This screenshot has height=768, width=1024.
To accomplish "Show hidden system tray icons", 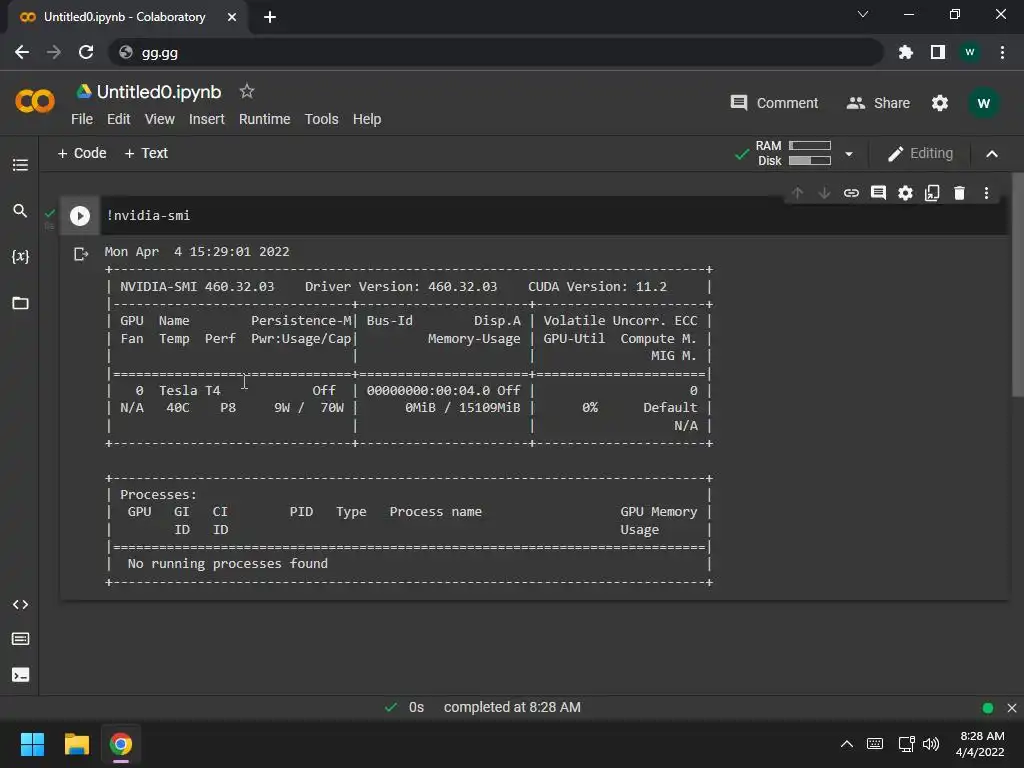I will (846, 744).
